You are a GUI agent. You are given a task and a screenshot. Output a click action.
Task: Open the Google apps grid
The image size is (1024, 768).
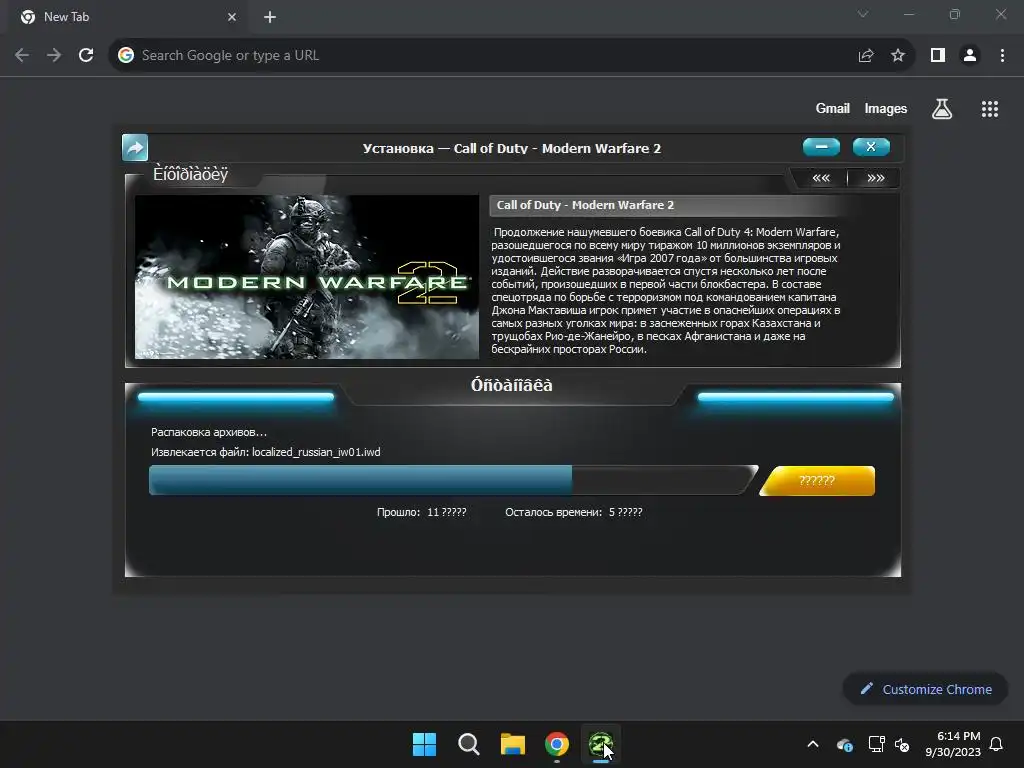[990, 109]
